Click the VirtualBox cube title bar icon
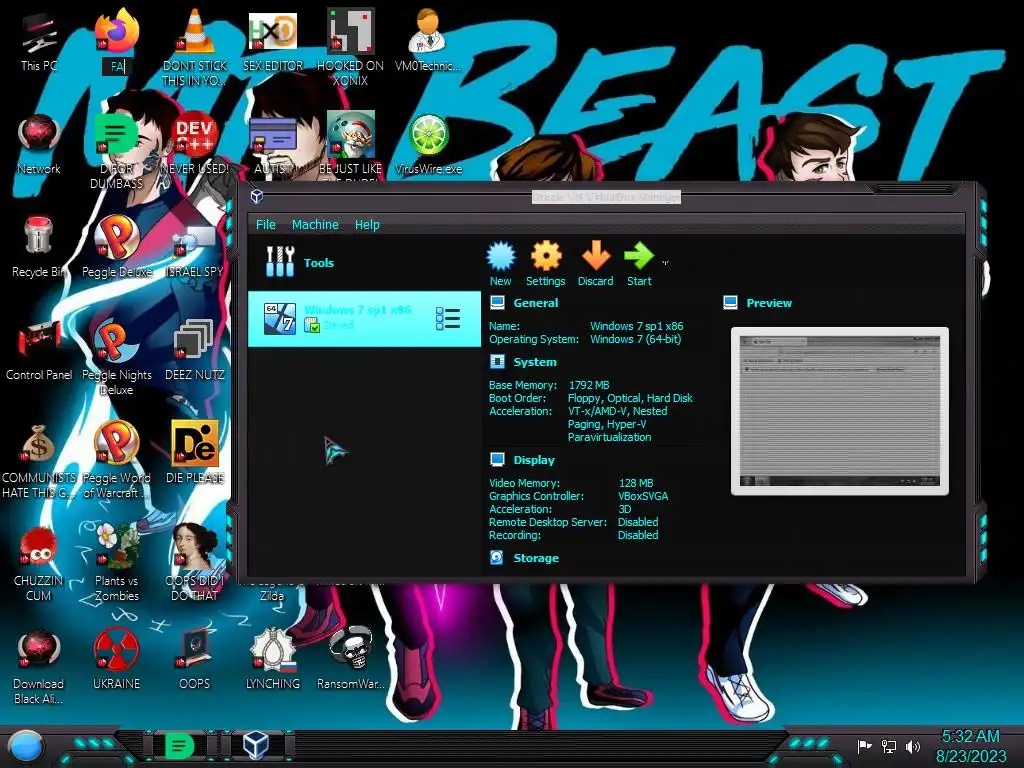 [x=257, y=196]
